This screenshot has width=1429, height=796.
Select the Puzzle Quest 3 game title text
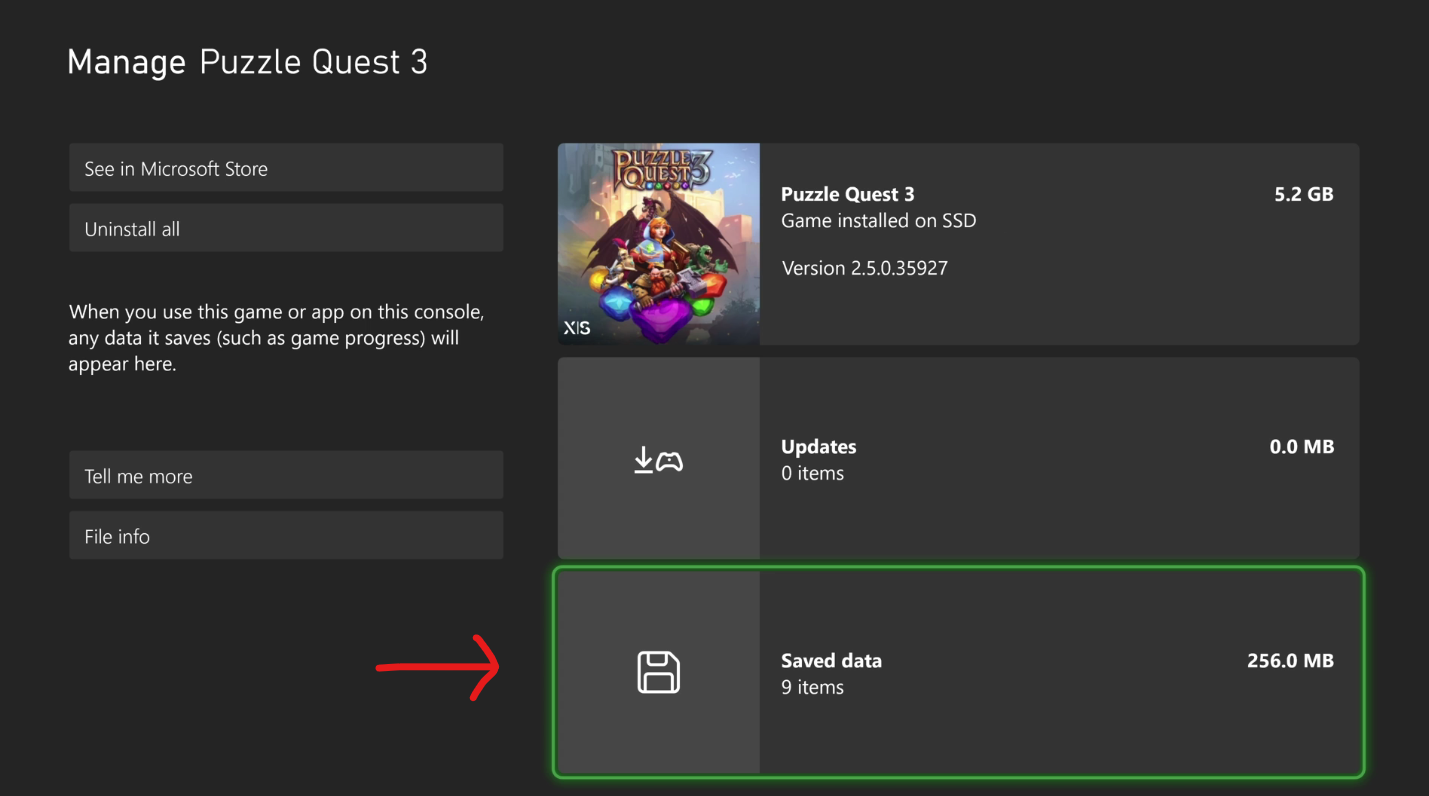(x=848, y=194)
